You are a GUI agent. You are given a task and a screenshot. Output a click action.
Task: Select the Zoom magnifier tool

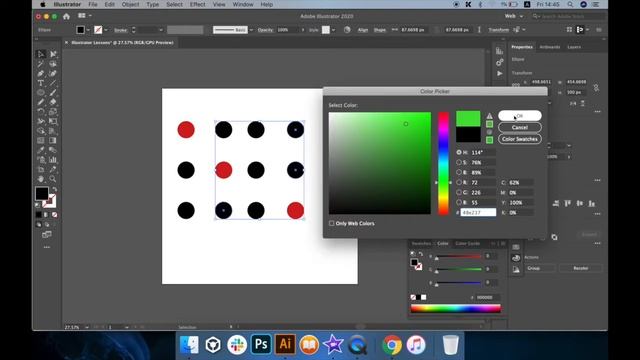pyautogui.click(x=53, y=179)
